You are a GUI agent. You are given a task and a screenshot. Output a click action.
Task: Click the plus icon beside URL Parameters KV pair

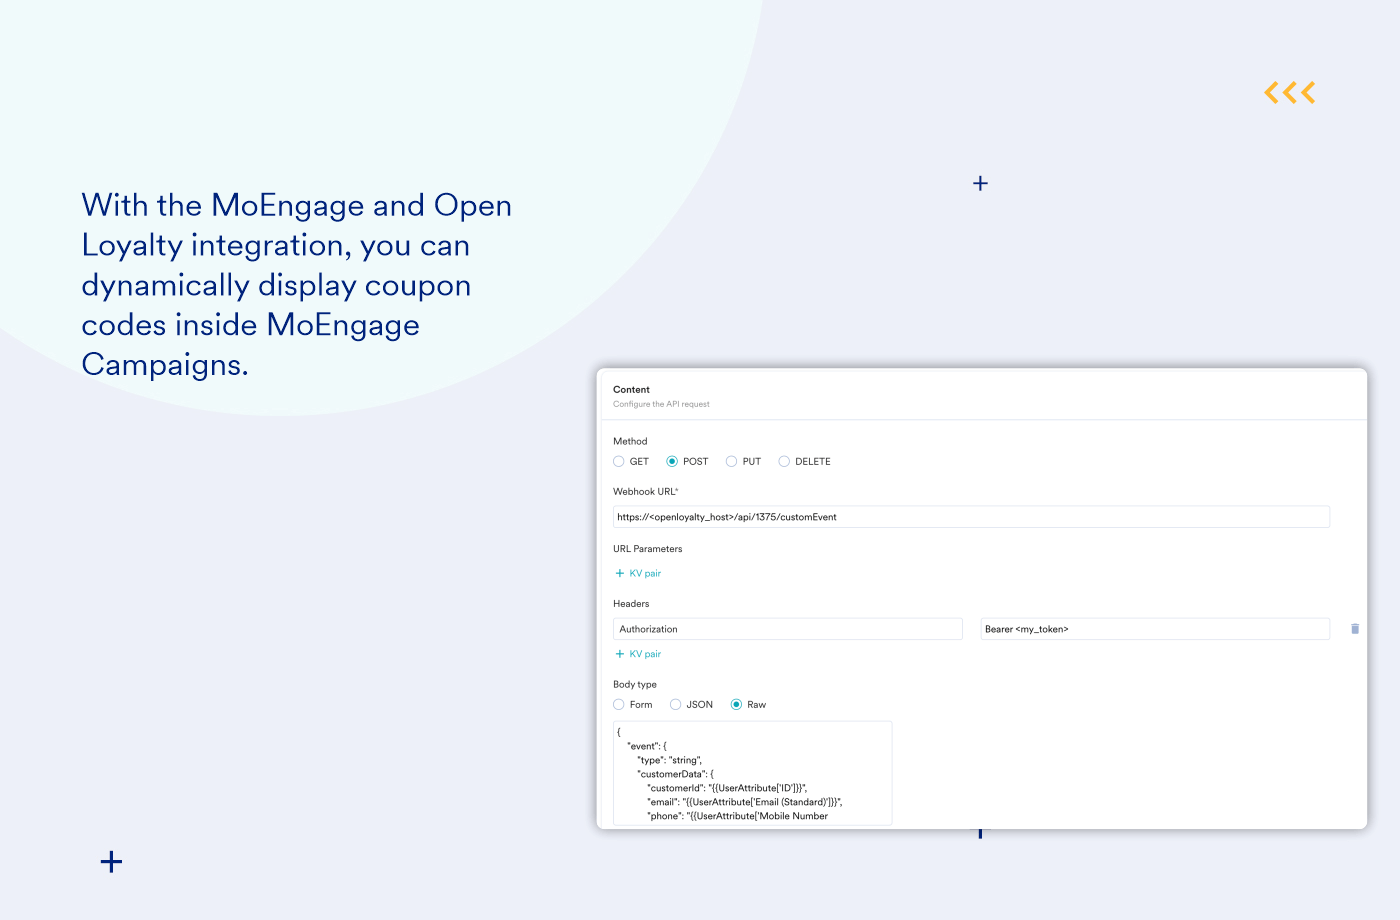coord(620,574)
